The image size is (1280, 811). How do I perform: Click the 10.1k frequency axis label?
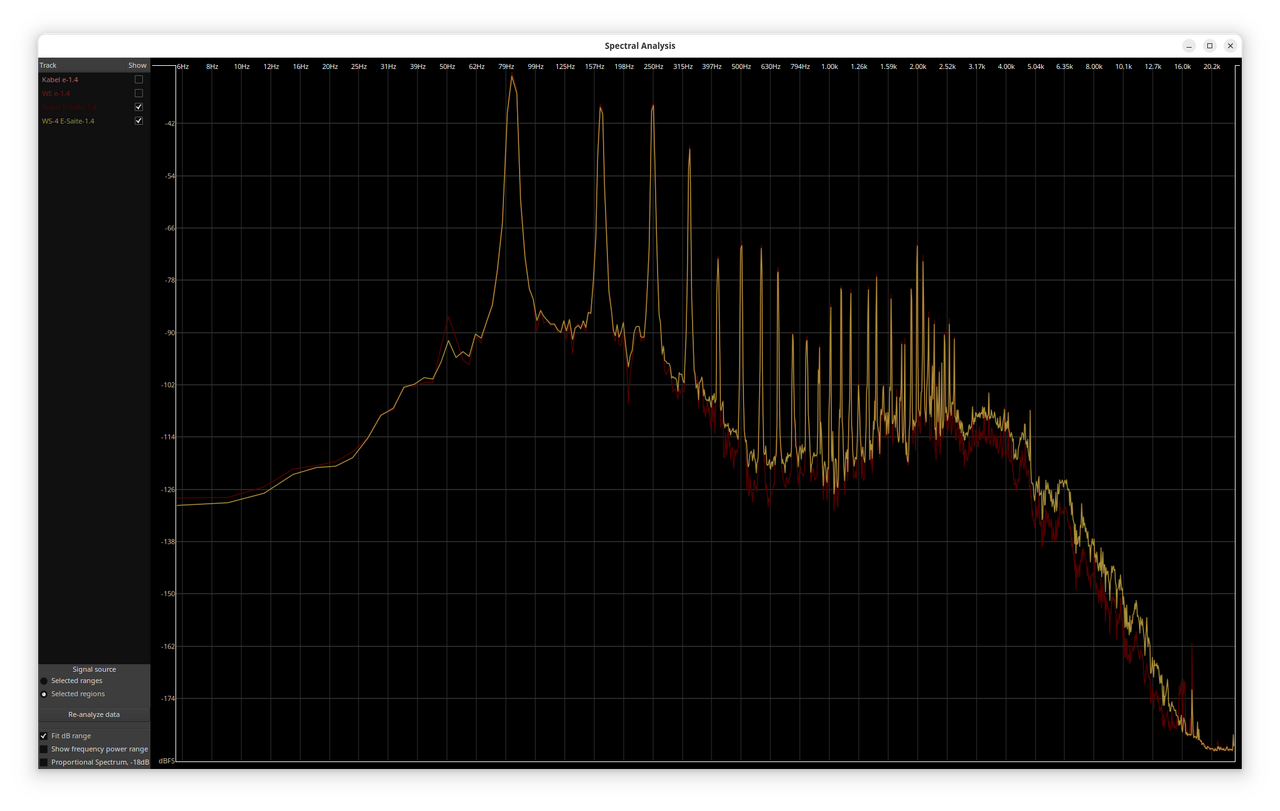1124,67
